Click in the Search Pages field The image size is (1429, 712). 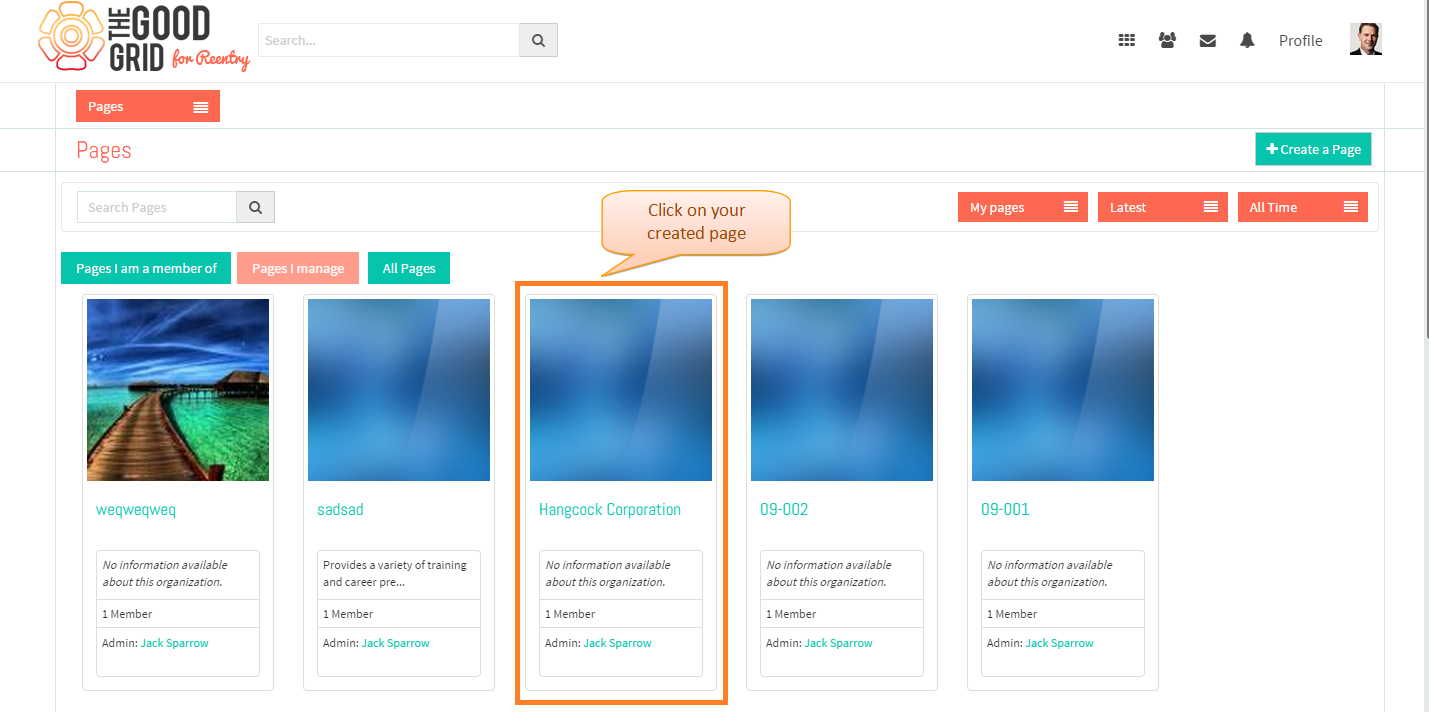coord(157,207)
